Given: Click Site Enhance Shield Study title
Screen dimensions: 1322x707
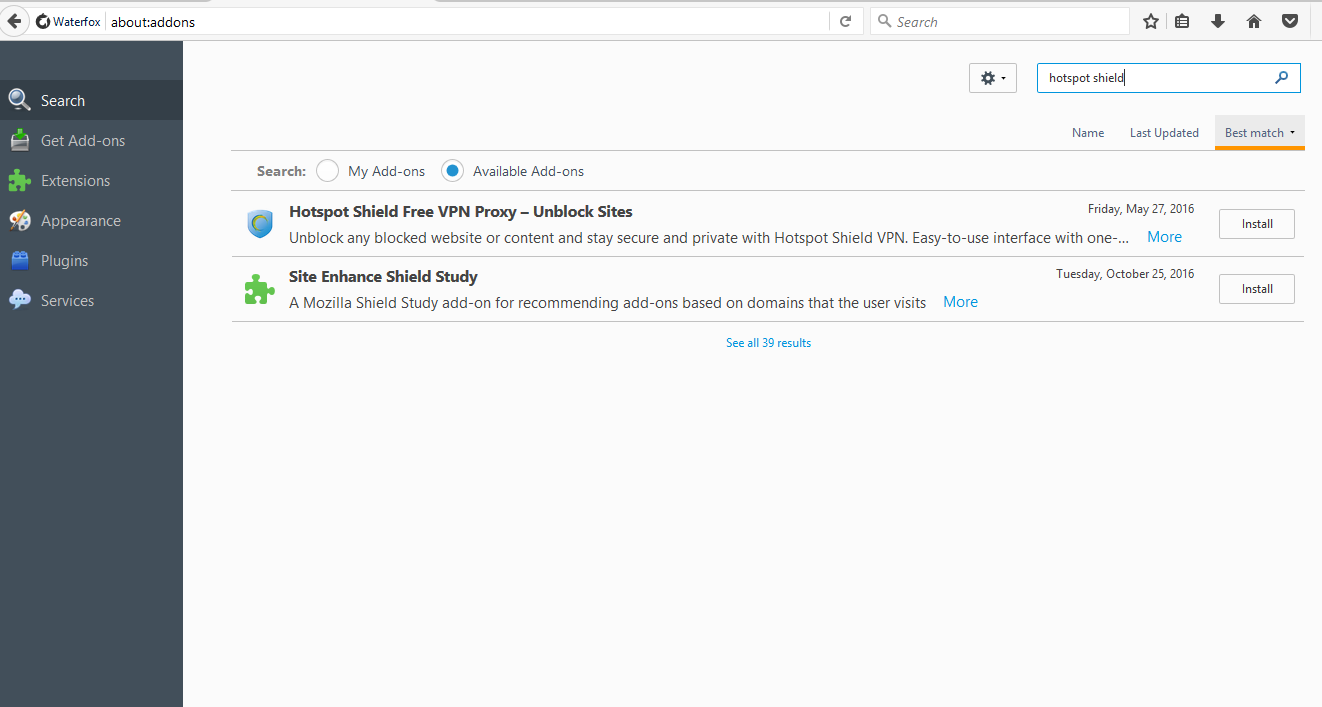Looking at the screenshot, I should tap(383, 277).
